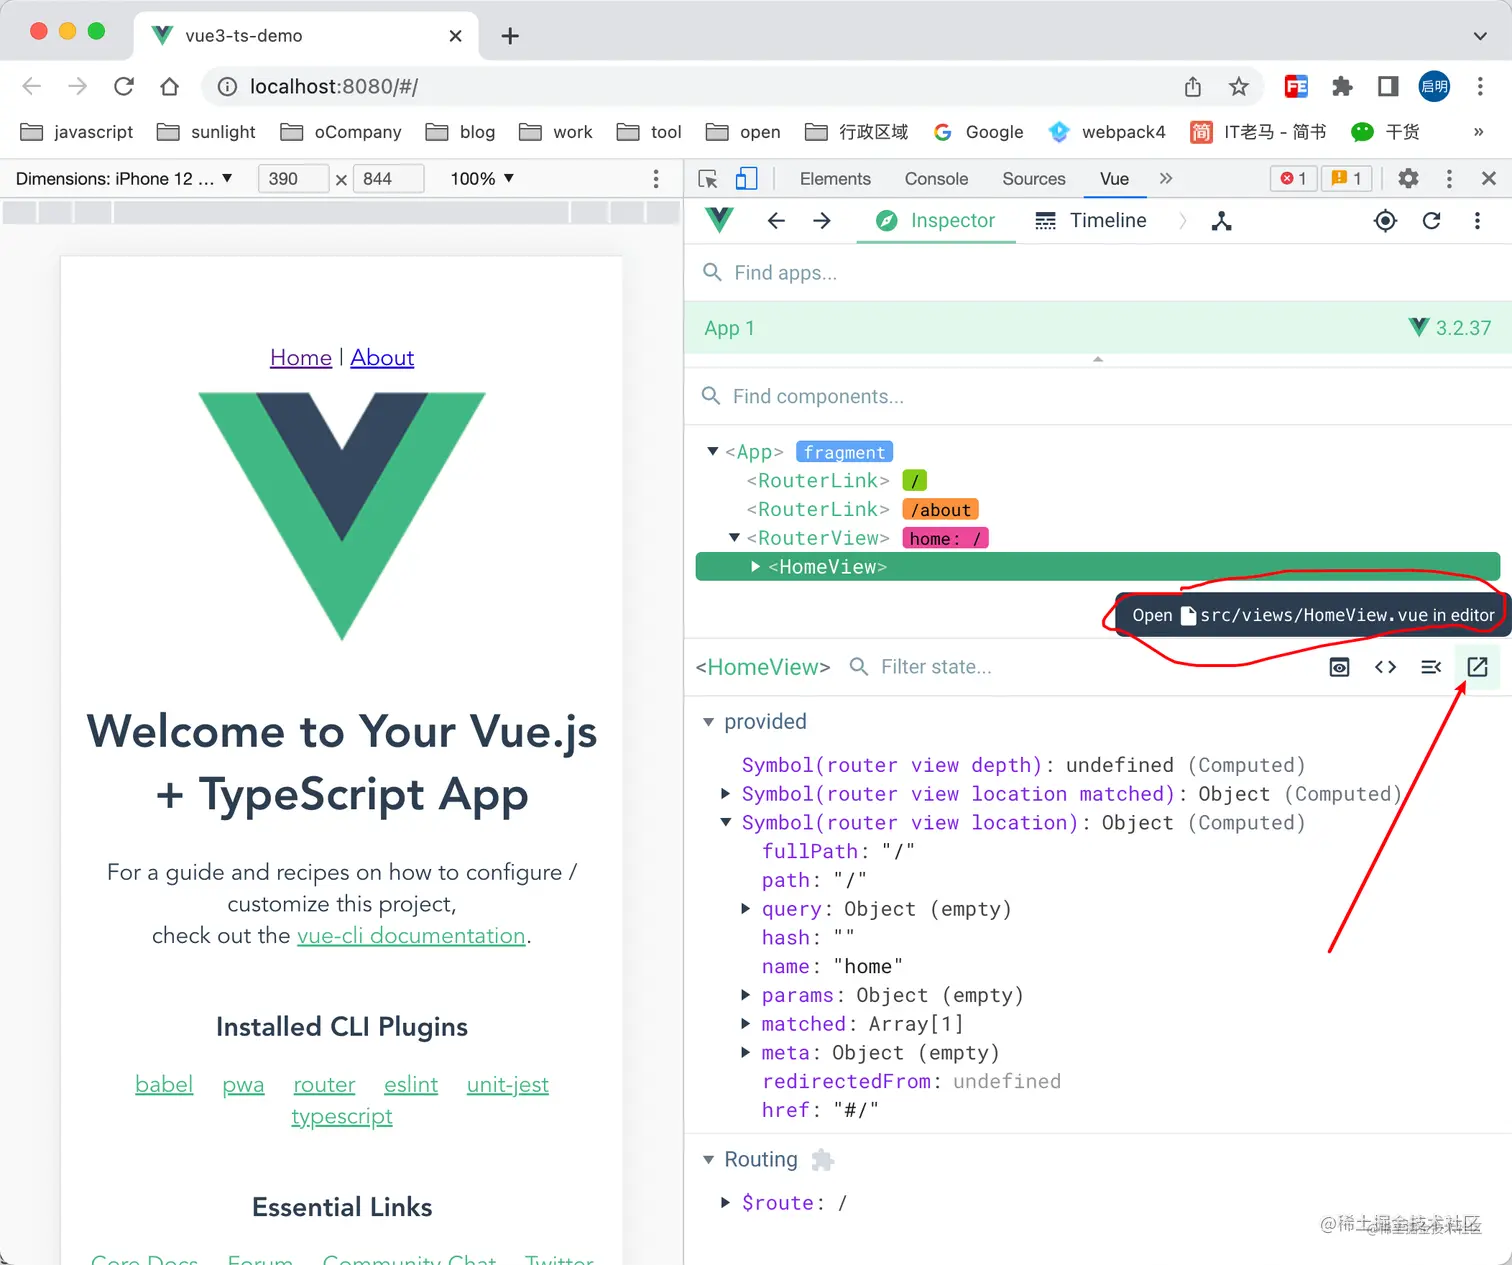This screenshot has width=1512, height=1265.
Task: Click the Find components search field
Action: (x=1098, y=397)
